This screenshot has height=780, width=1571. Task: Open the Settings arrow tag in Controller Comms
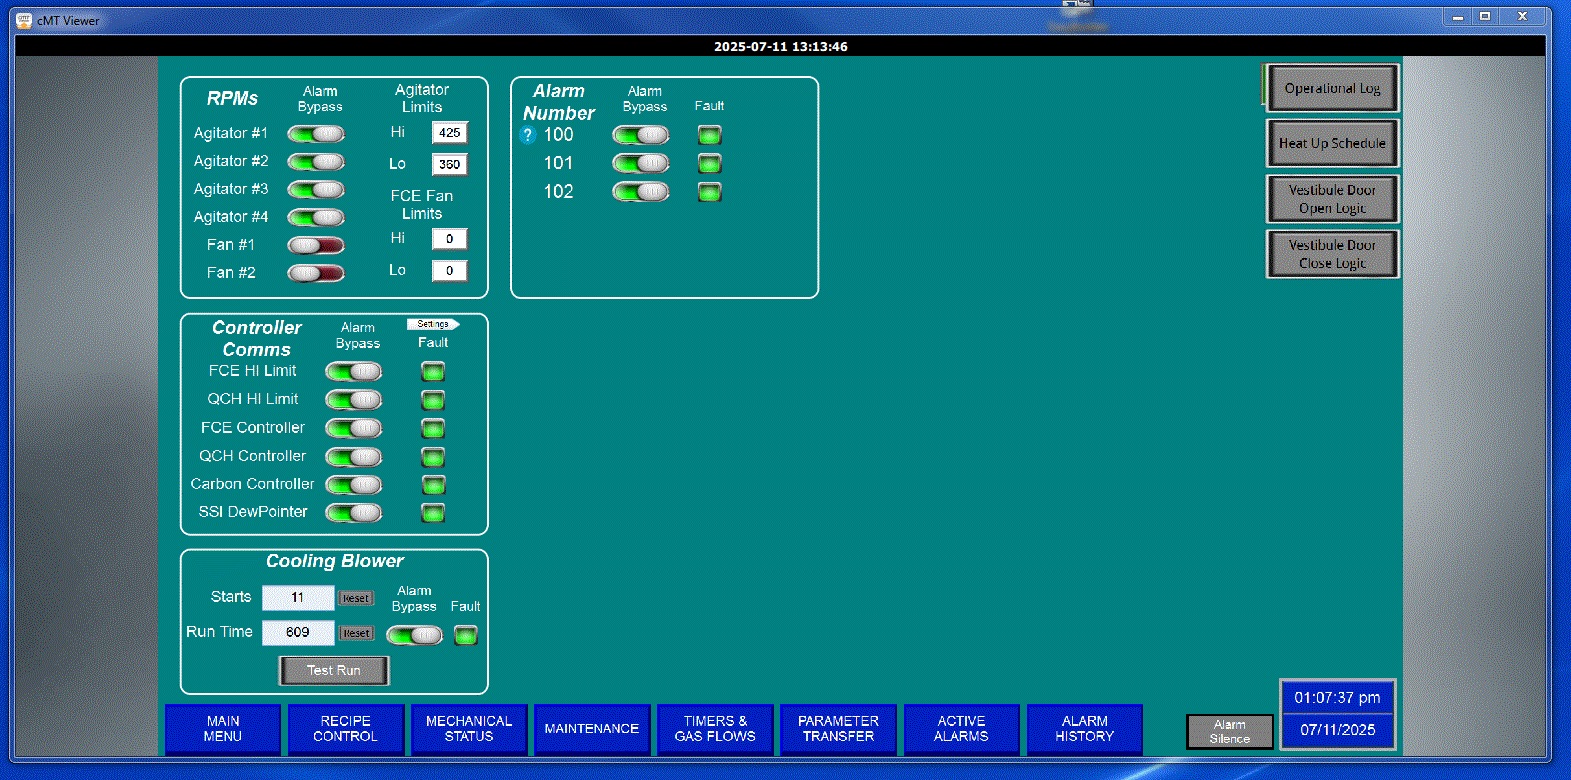433,324
